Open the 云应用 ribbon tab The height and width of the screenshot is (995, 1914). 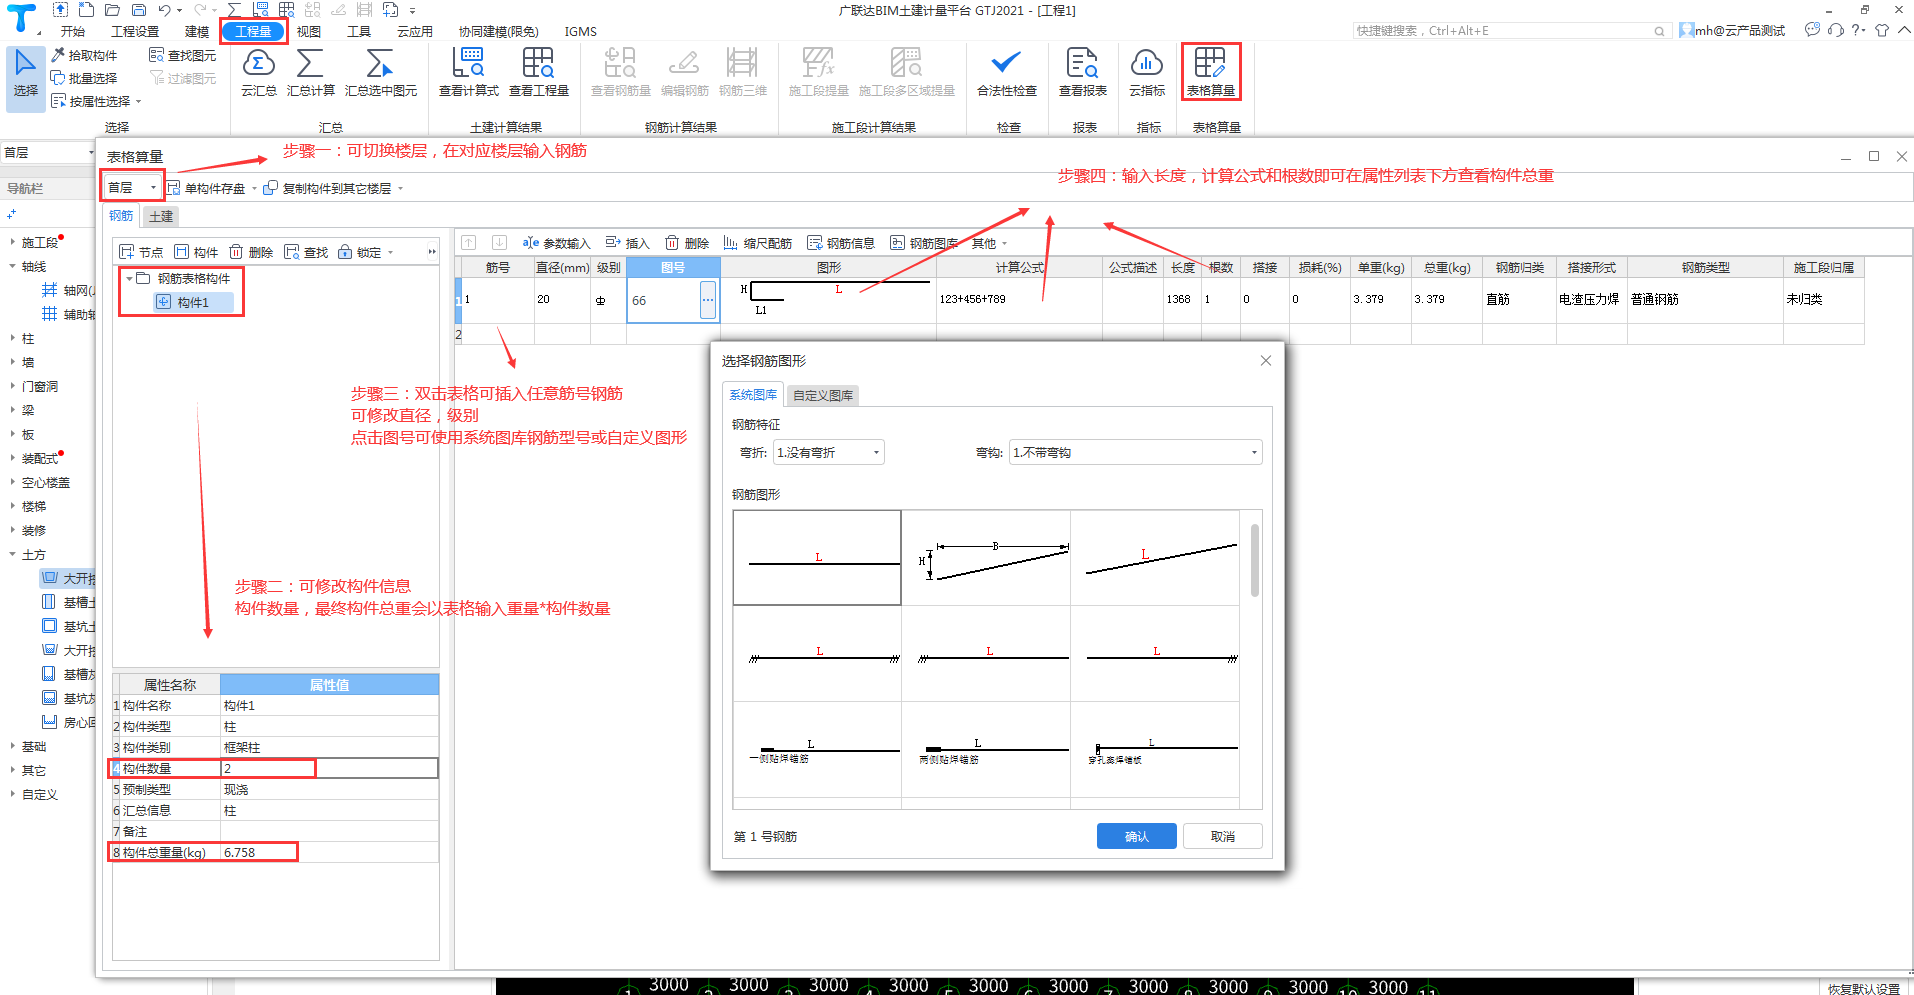point(414,31)
